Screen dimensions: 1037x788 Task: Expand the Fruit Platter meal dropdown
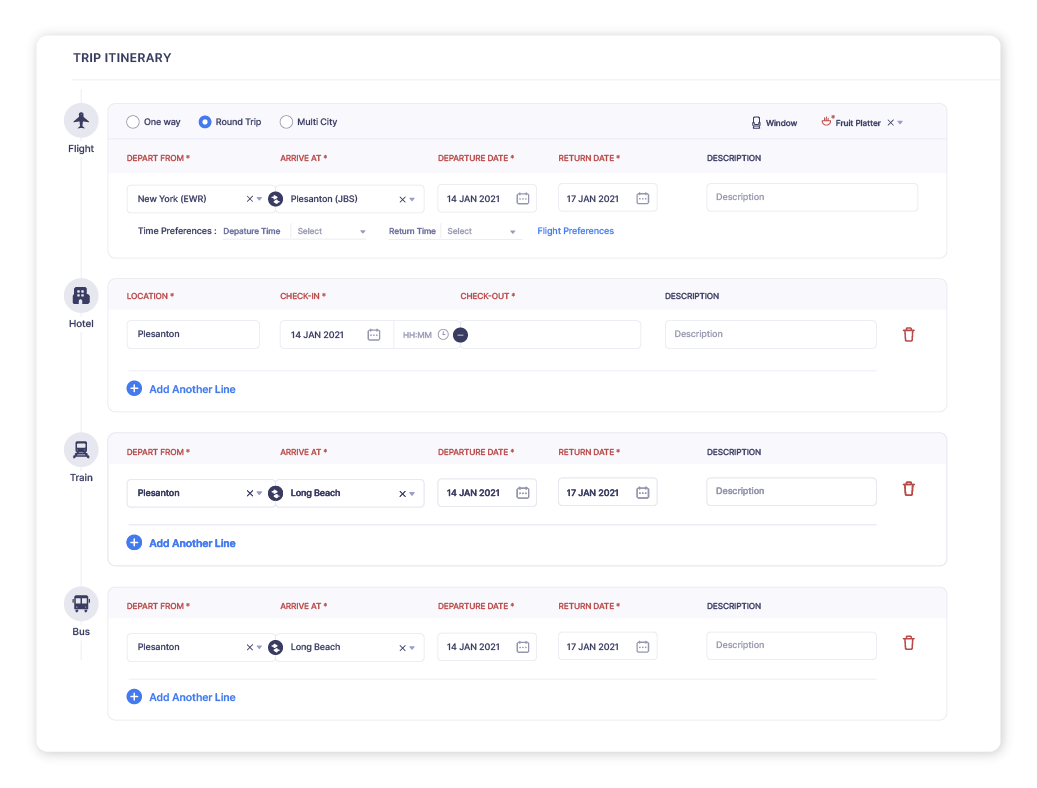(x=899, y=121)
